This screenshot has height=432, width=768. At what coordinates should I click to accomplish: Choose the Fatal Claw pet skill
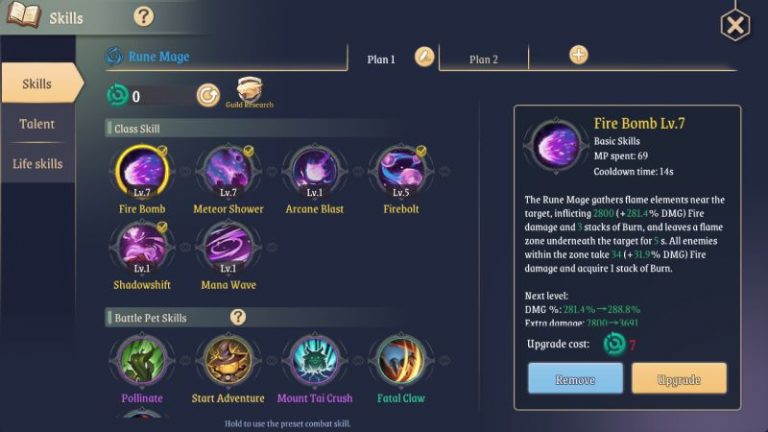click(401, 360)
